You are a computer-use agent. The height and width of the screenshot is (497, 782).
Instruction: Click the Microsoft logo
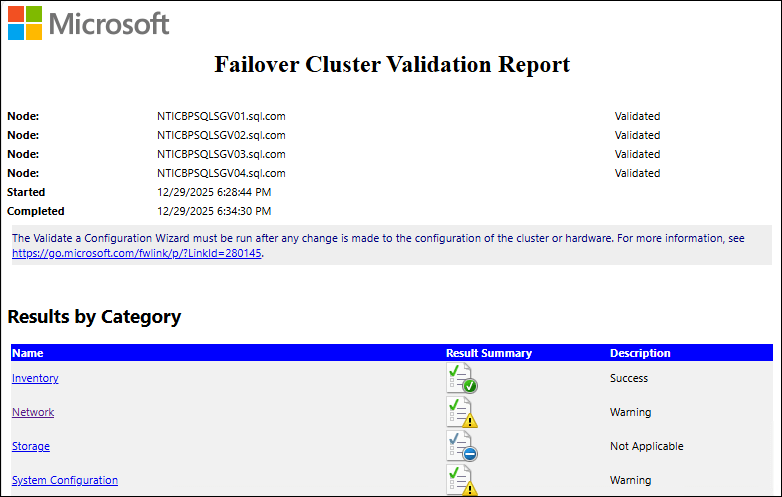tap(88, 24)
